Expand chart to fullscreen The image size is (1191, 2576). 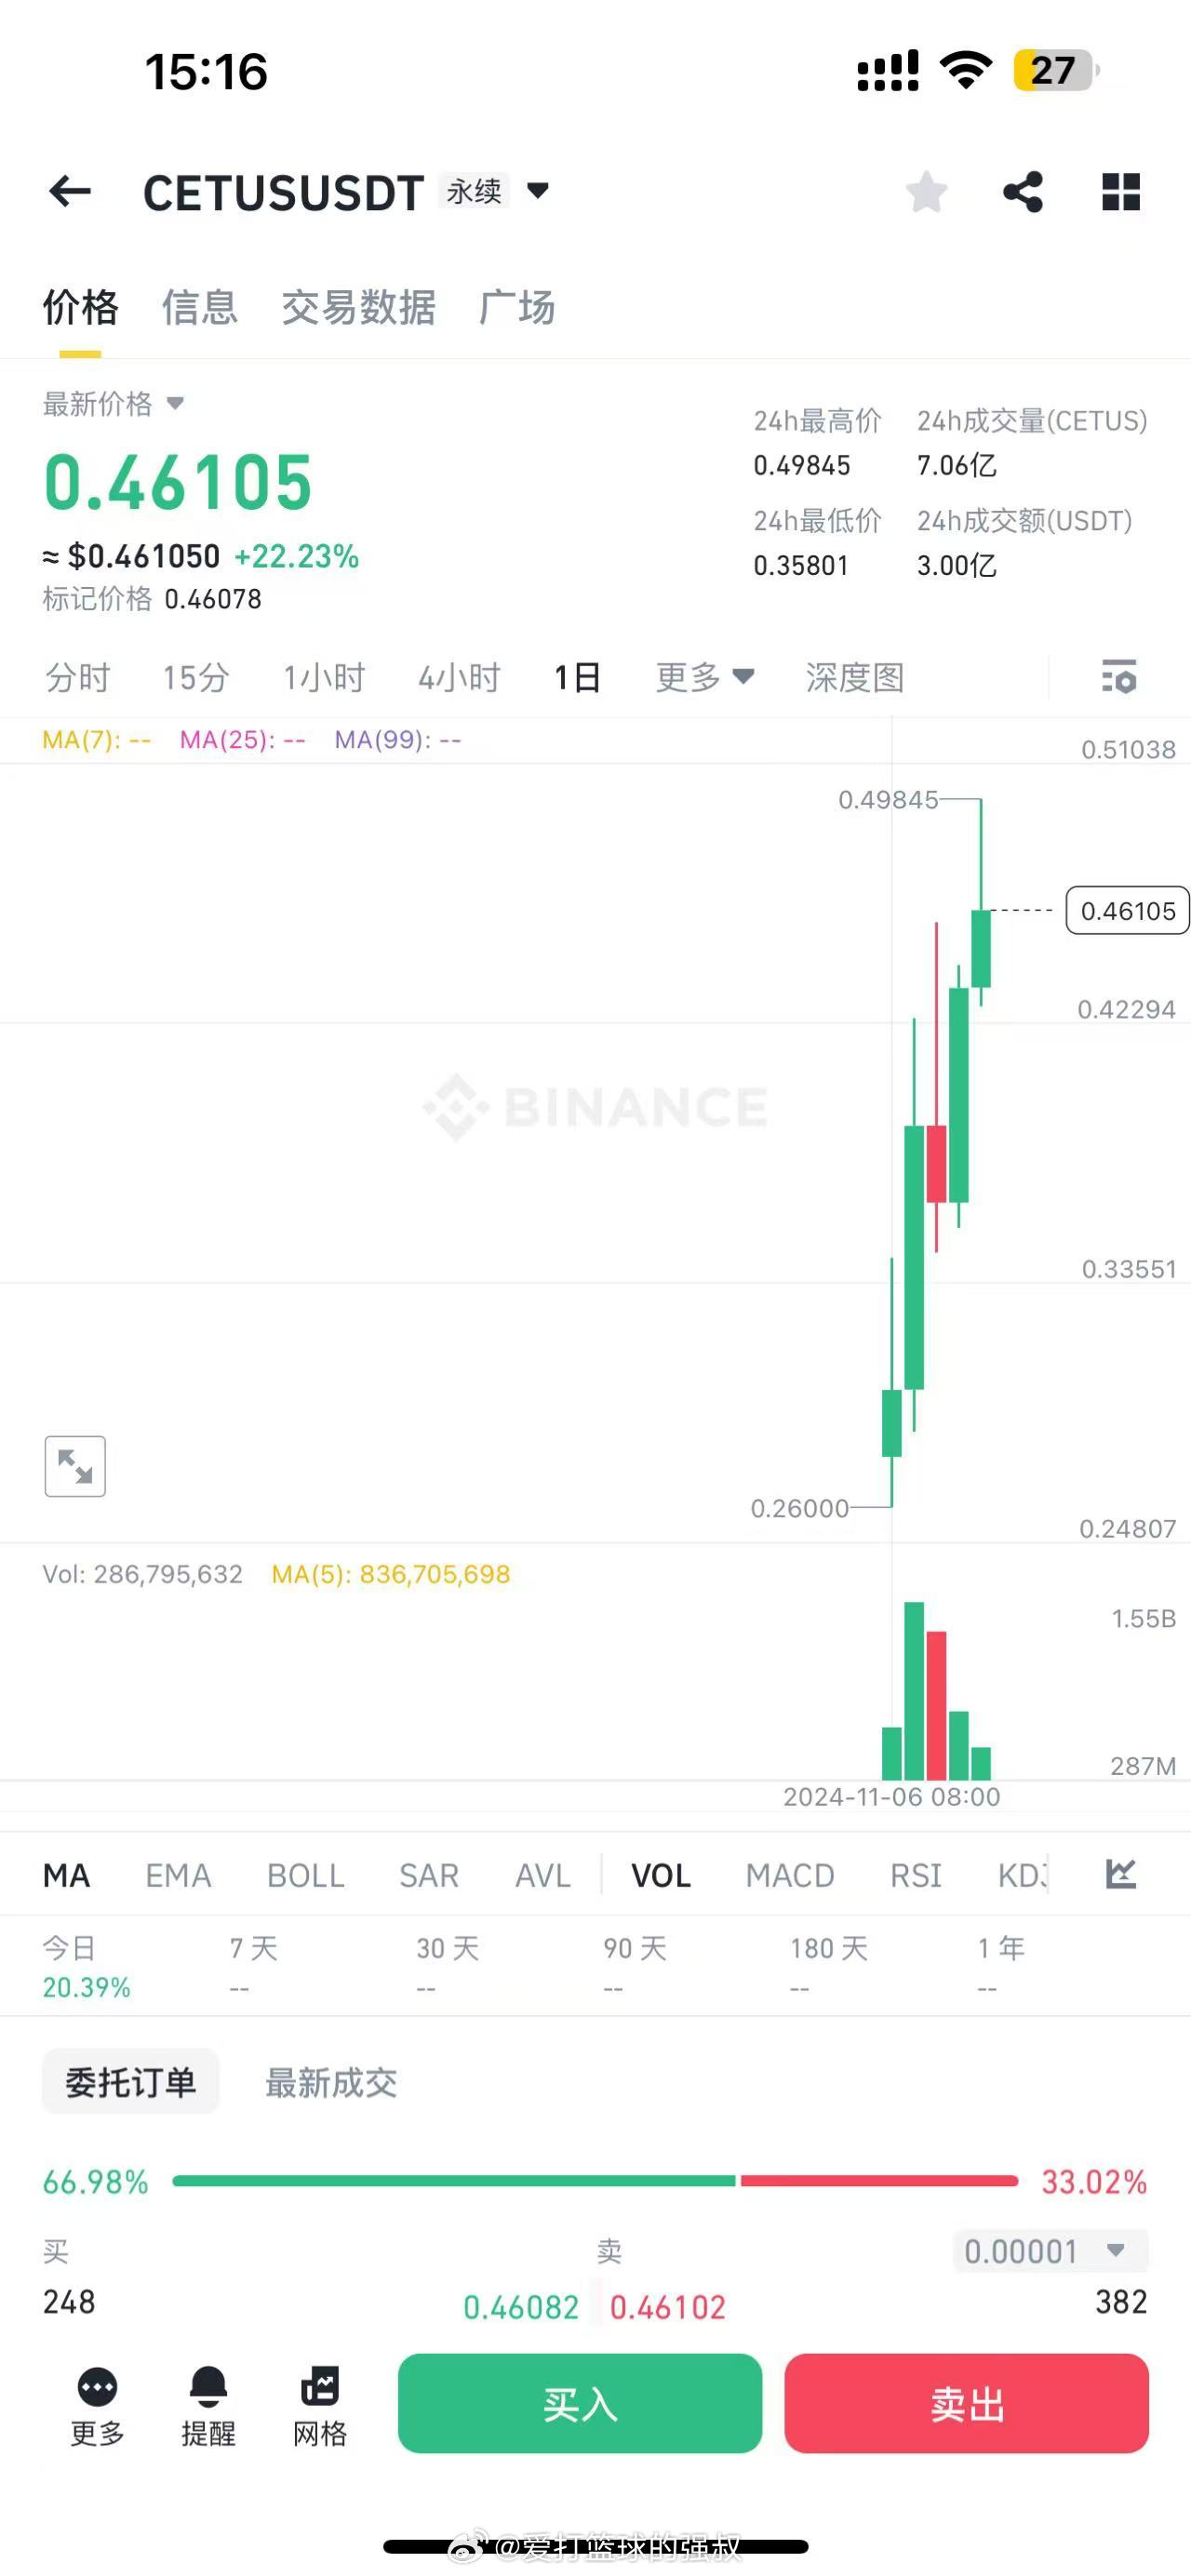pyautogui.click(x=75, y=1466)
